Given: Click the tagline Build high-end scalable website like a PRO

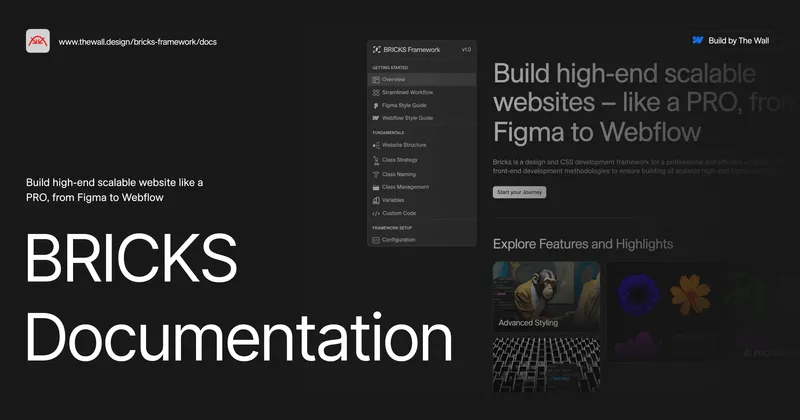Looking at the screenshot, I should coord(114,190).
